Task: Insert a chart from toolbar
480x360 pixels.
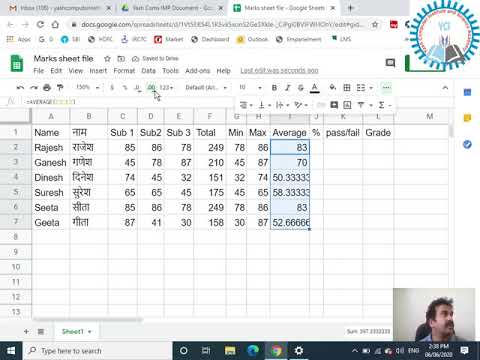Action: click(347, 105)
